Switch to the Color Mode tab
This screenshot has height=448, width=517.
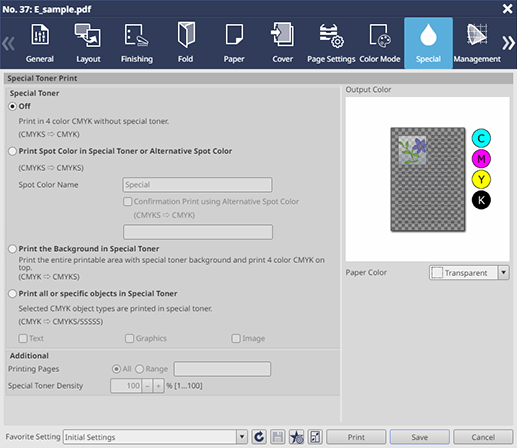pyautogui.click(x=380, y=43)
